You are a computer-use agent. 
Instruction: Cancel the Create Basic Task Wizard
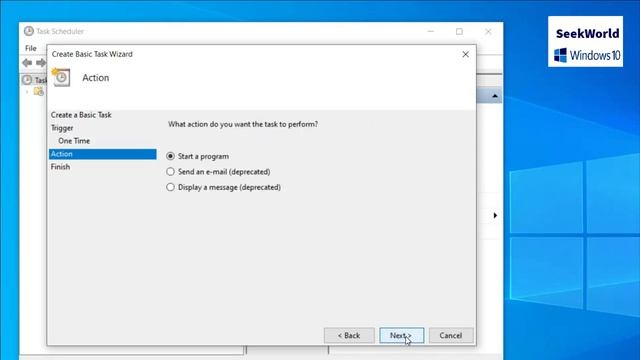(451, 336)
